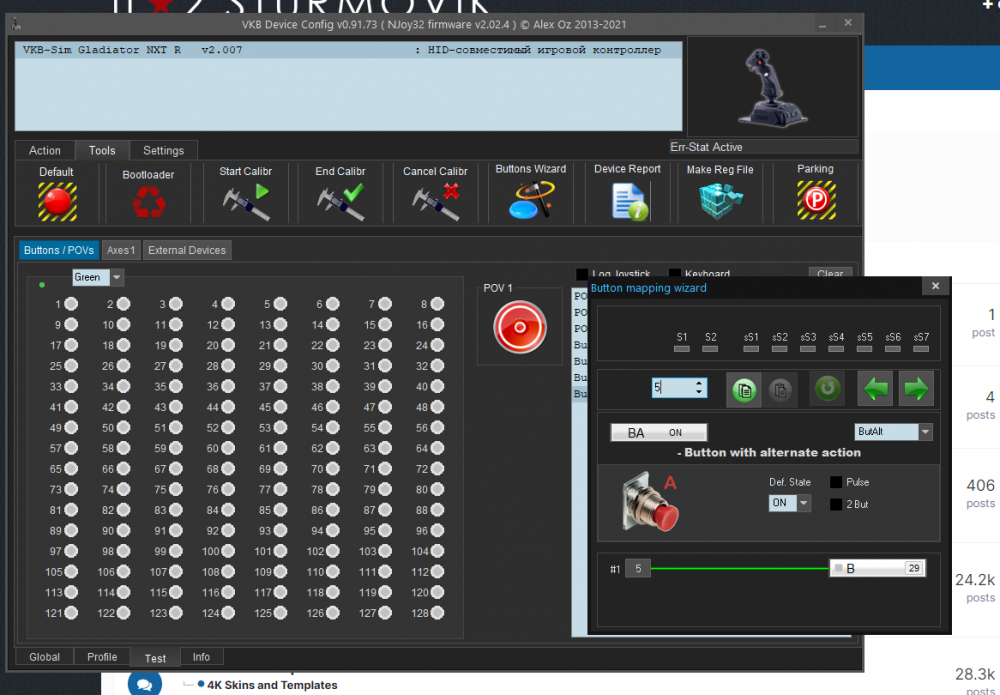Open the Buttons Wizard
This screenshot has width=1000, height=695.
[x=530, y=201]
